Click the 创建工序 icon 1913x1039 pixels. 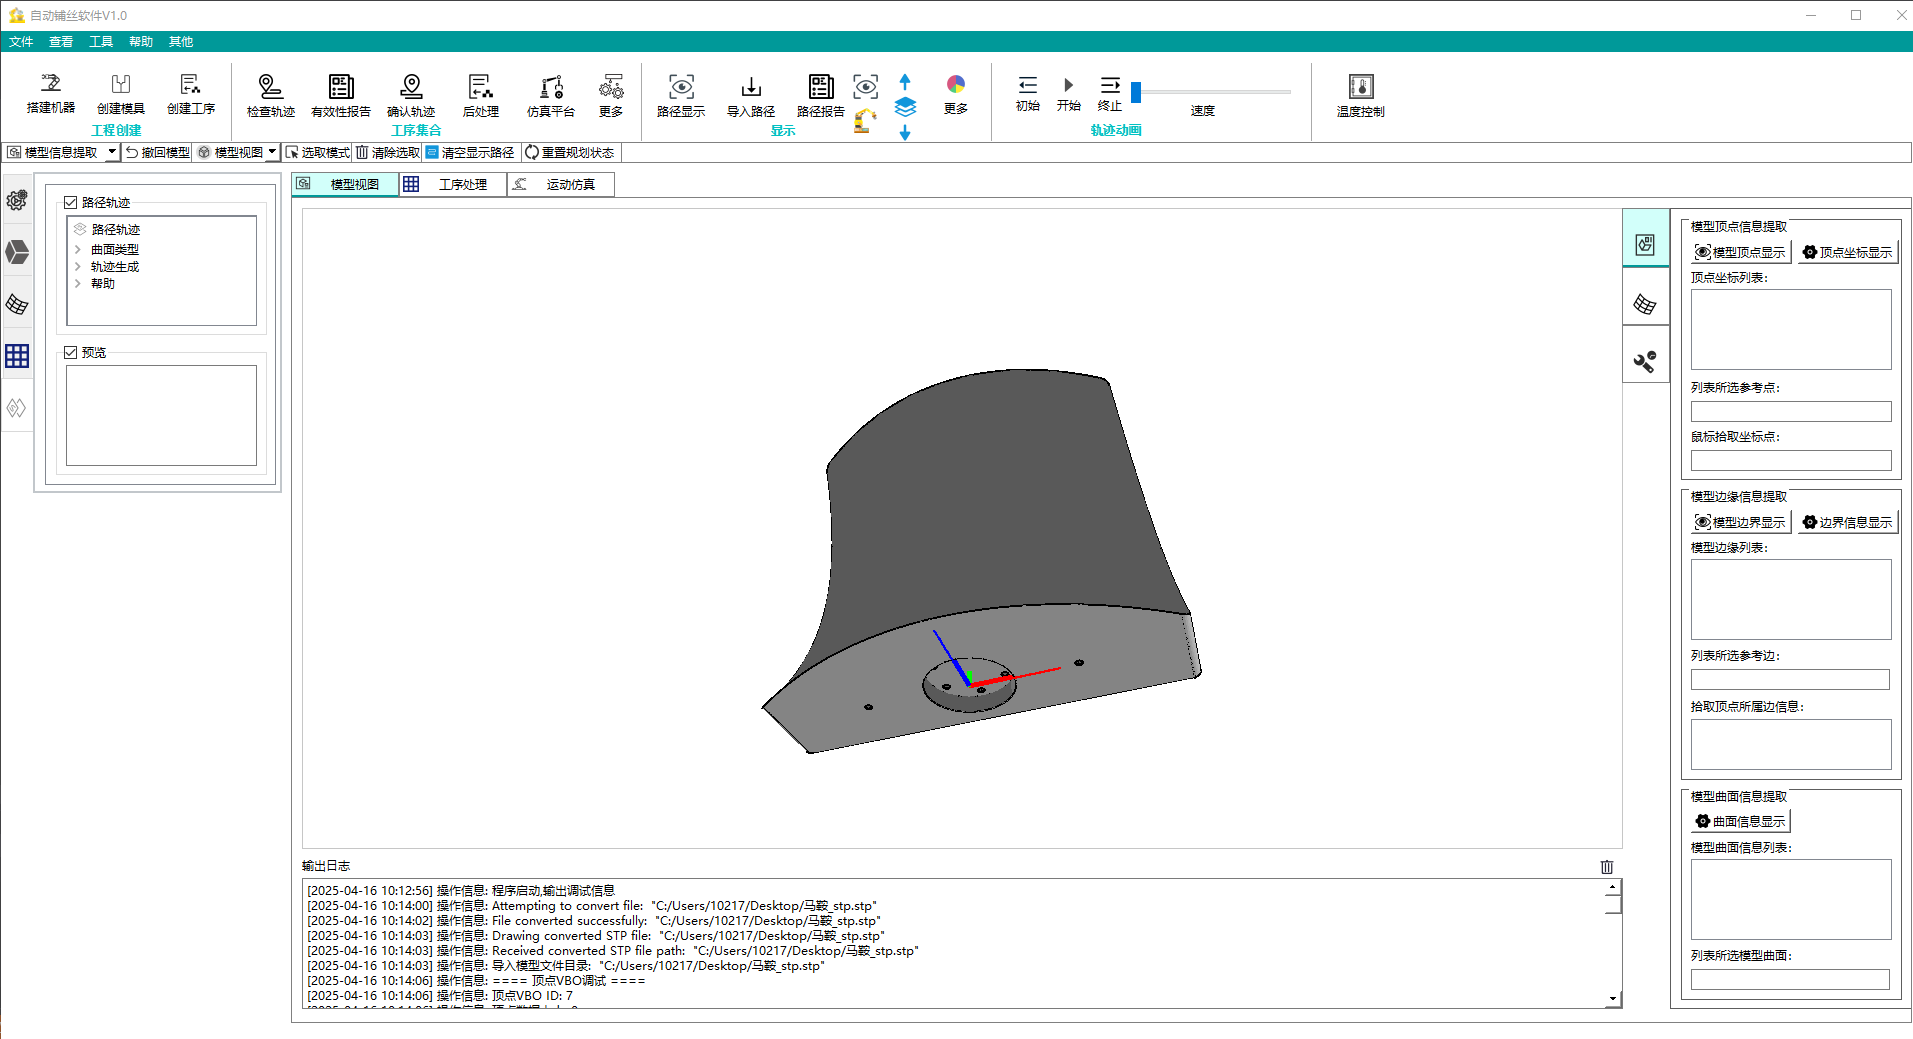190,93
